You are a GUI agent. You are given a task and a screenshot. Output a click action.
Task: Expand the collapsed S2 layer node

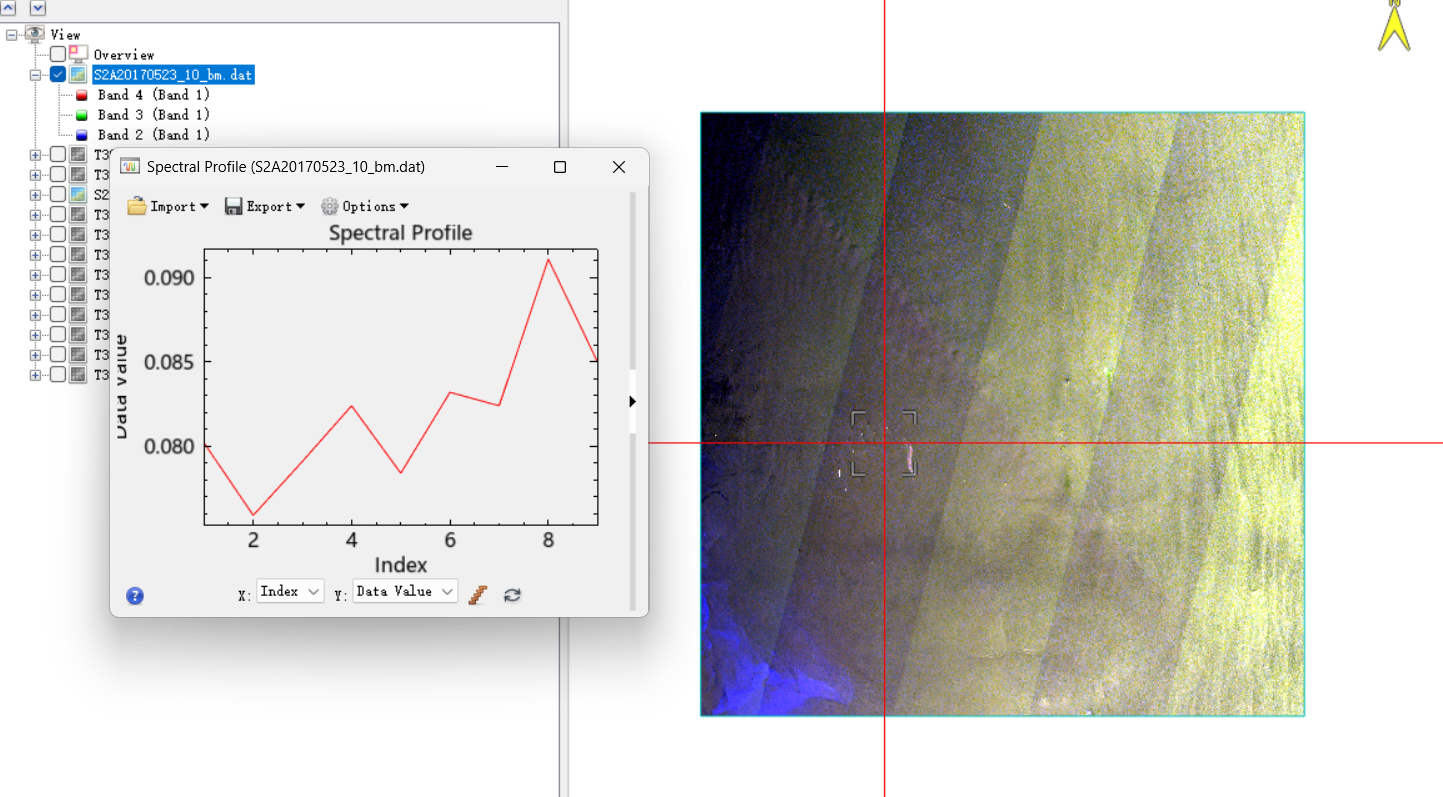[x=35, y=194]
